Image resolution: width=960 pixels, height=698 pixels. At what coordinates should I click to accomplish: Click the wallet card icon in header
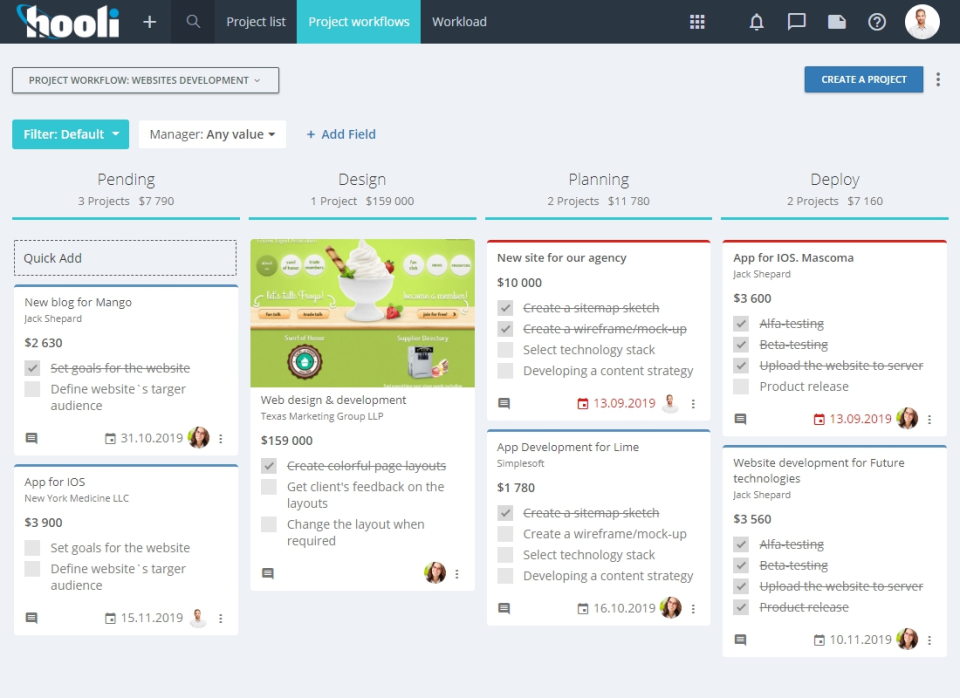(x=836, y=22)
